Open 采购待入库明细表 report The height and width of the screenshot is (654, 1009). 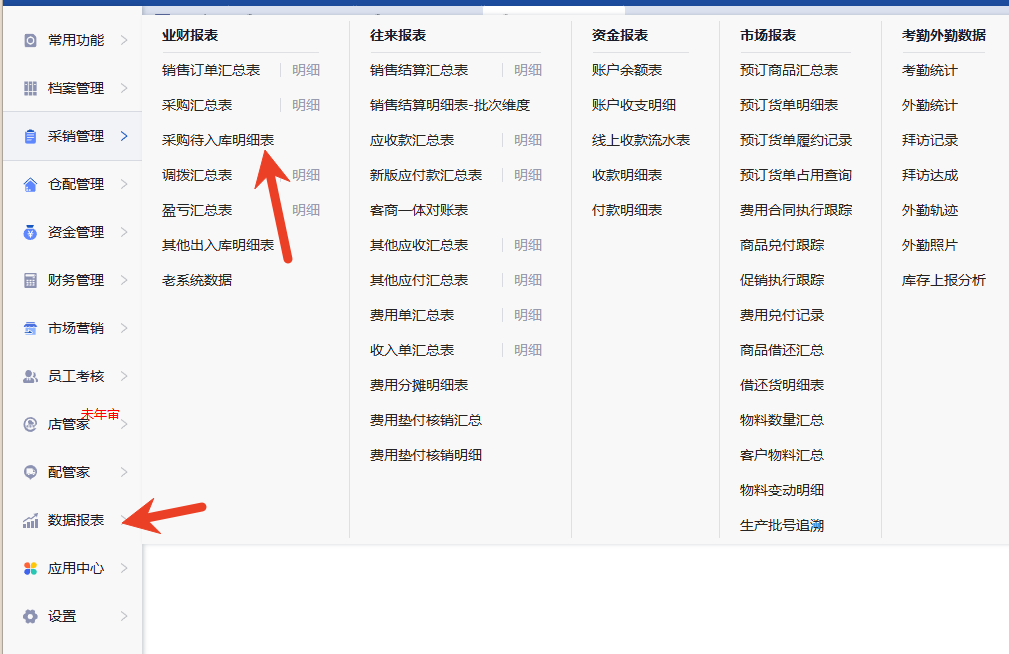tap(217, 140)
